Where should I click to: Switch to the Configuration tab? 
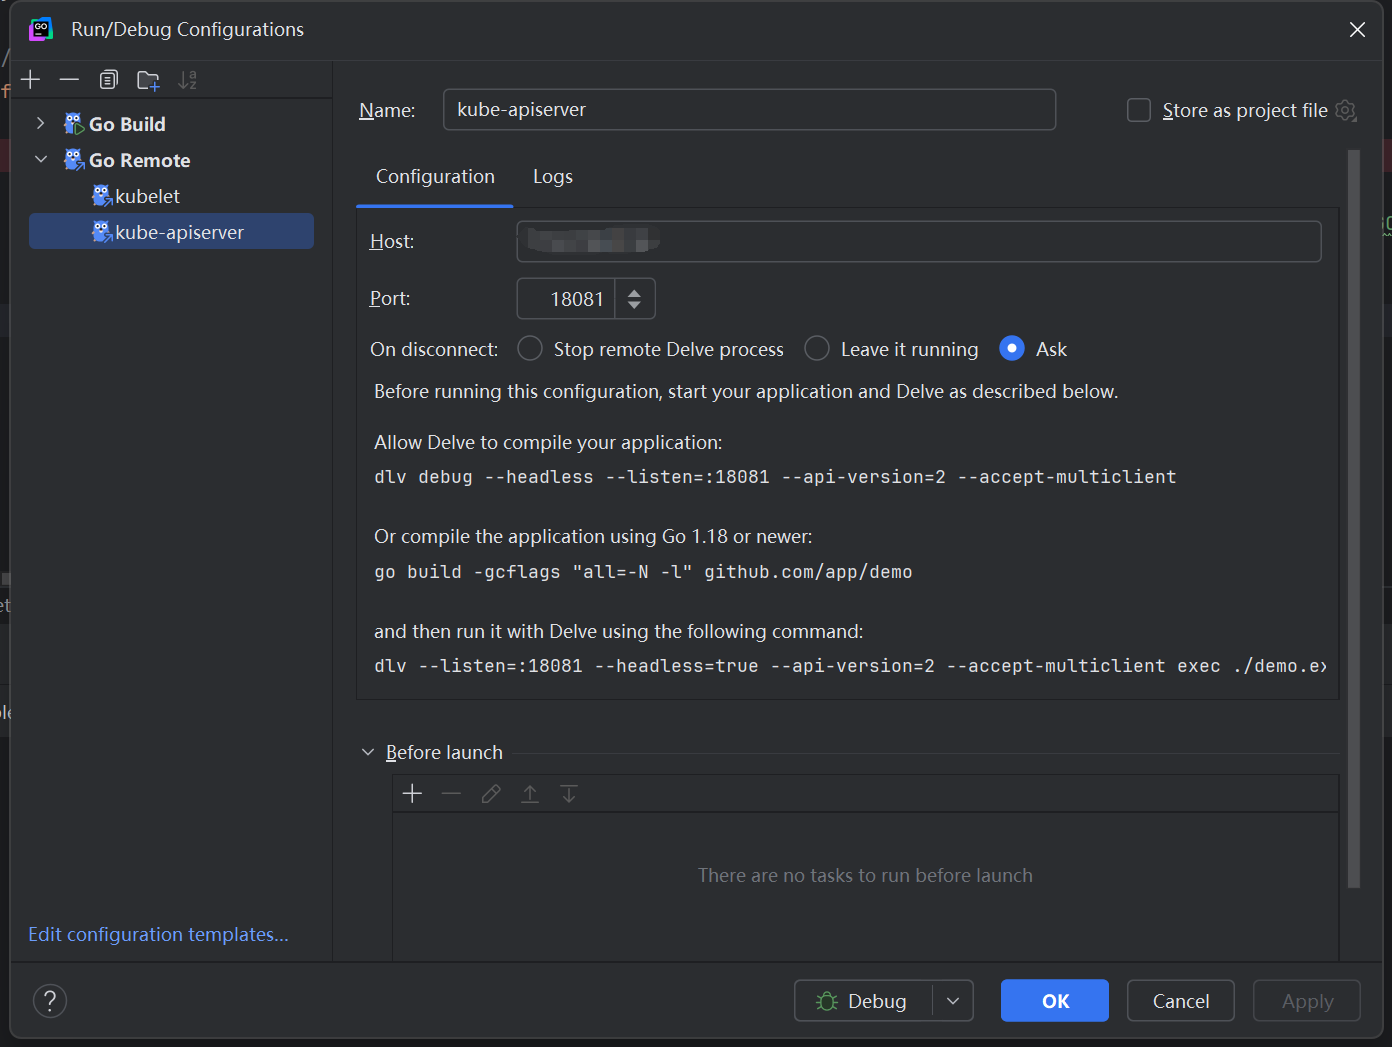click(435, 177)
